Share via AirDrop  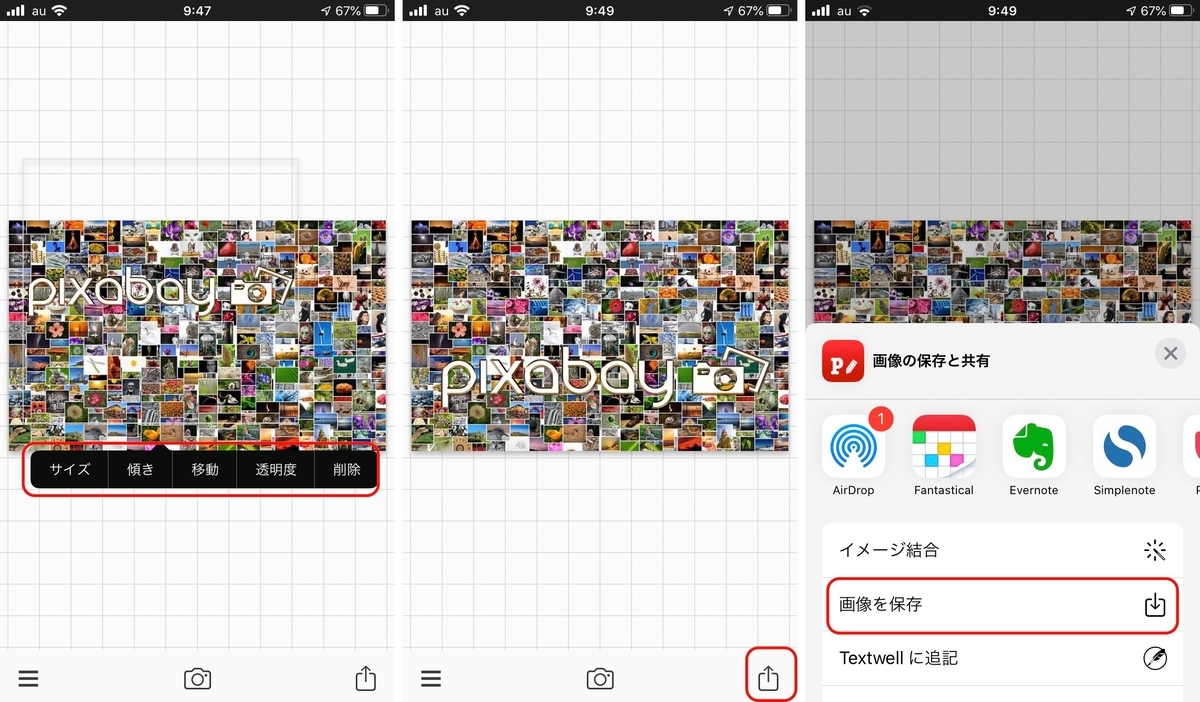853,455
